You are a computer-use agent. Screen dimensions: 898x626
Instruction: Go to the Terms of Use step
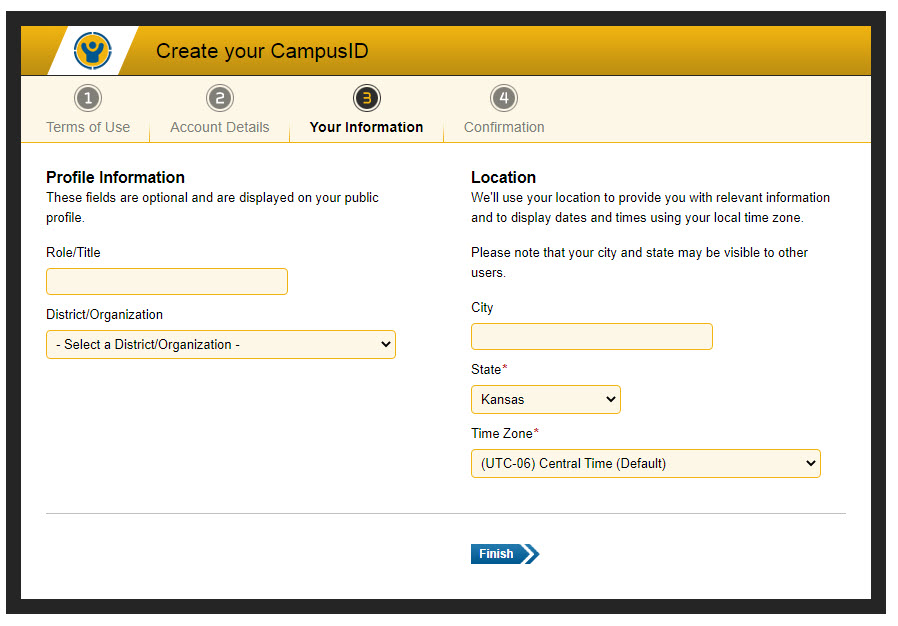[88, 127]
